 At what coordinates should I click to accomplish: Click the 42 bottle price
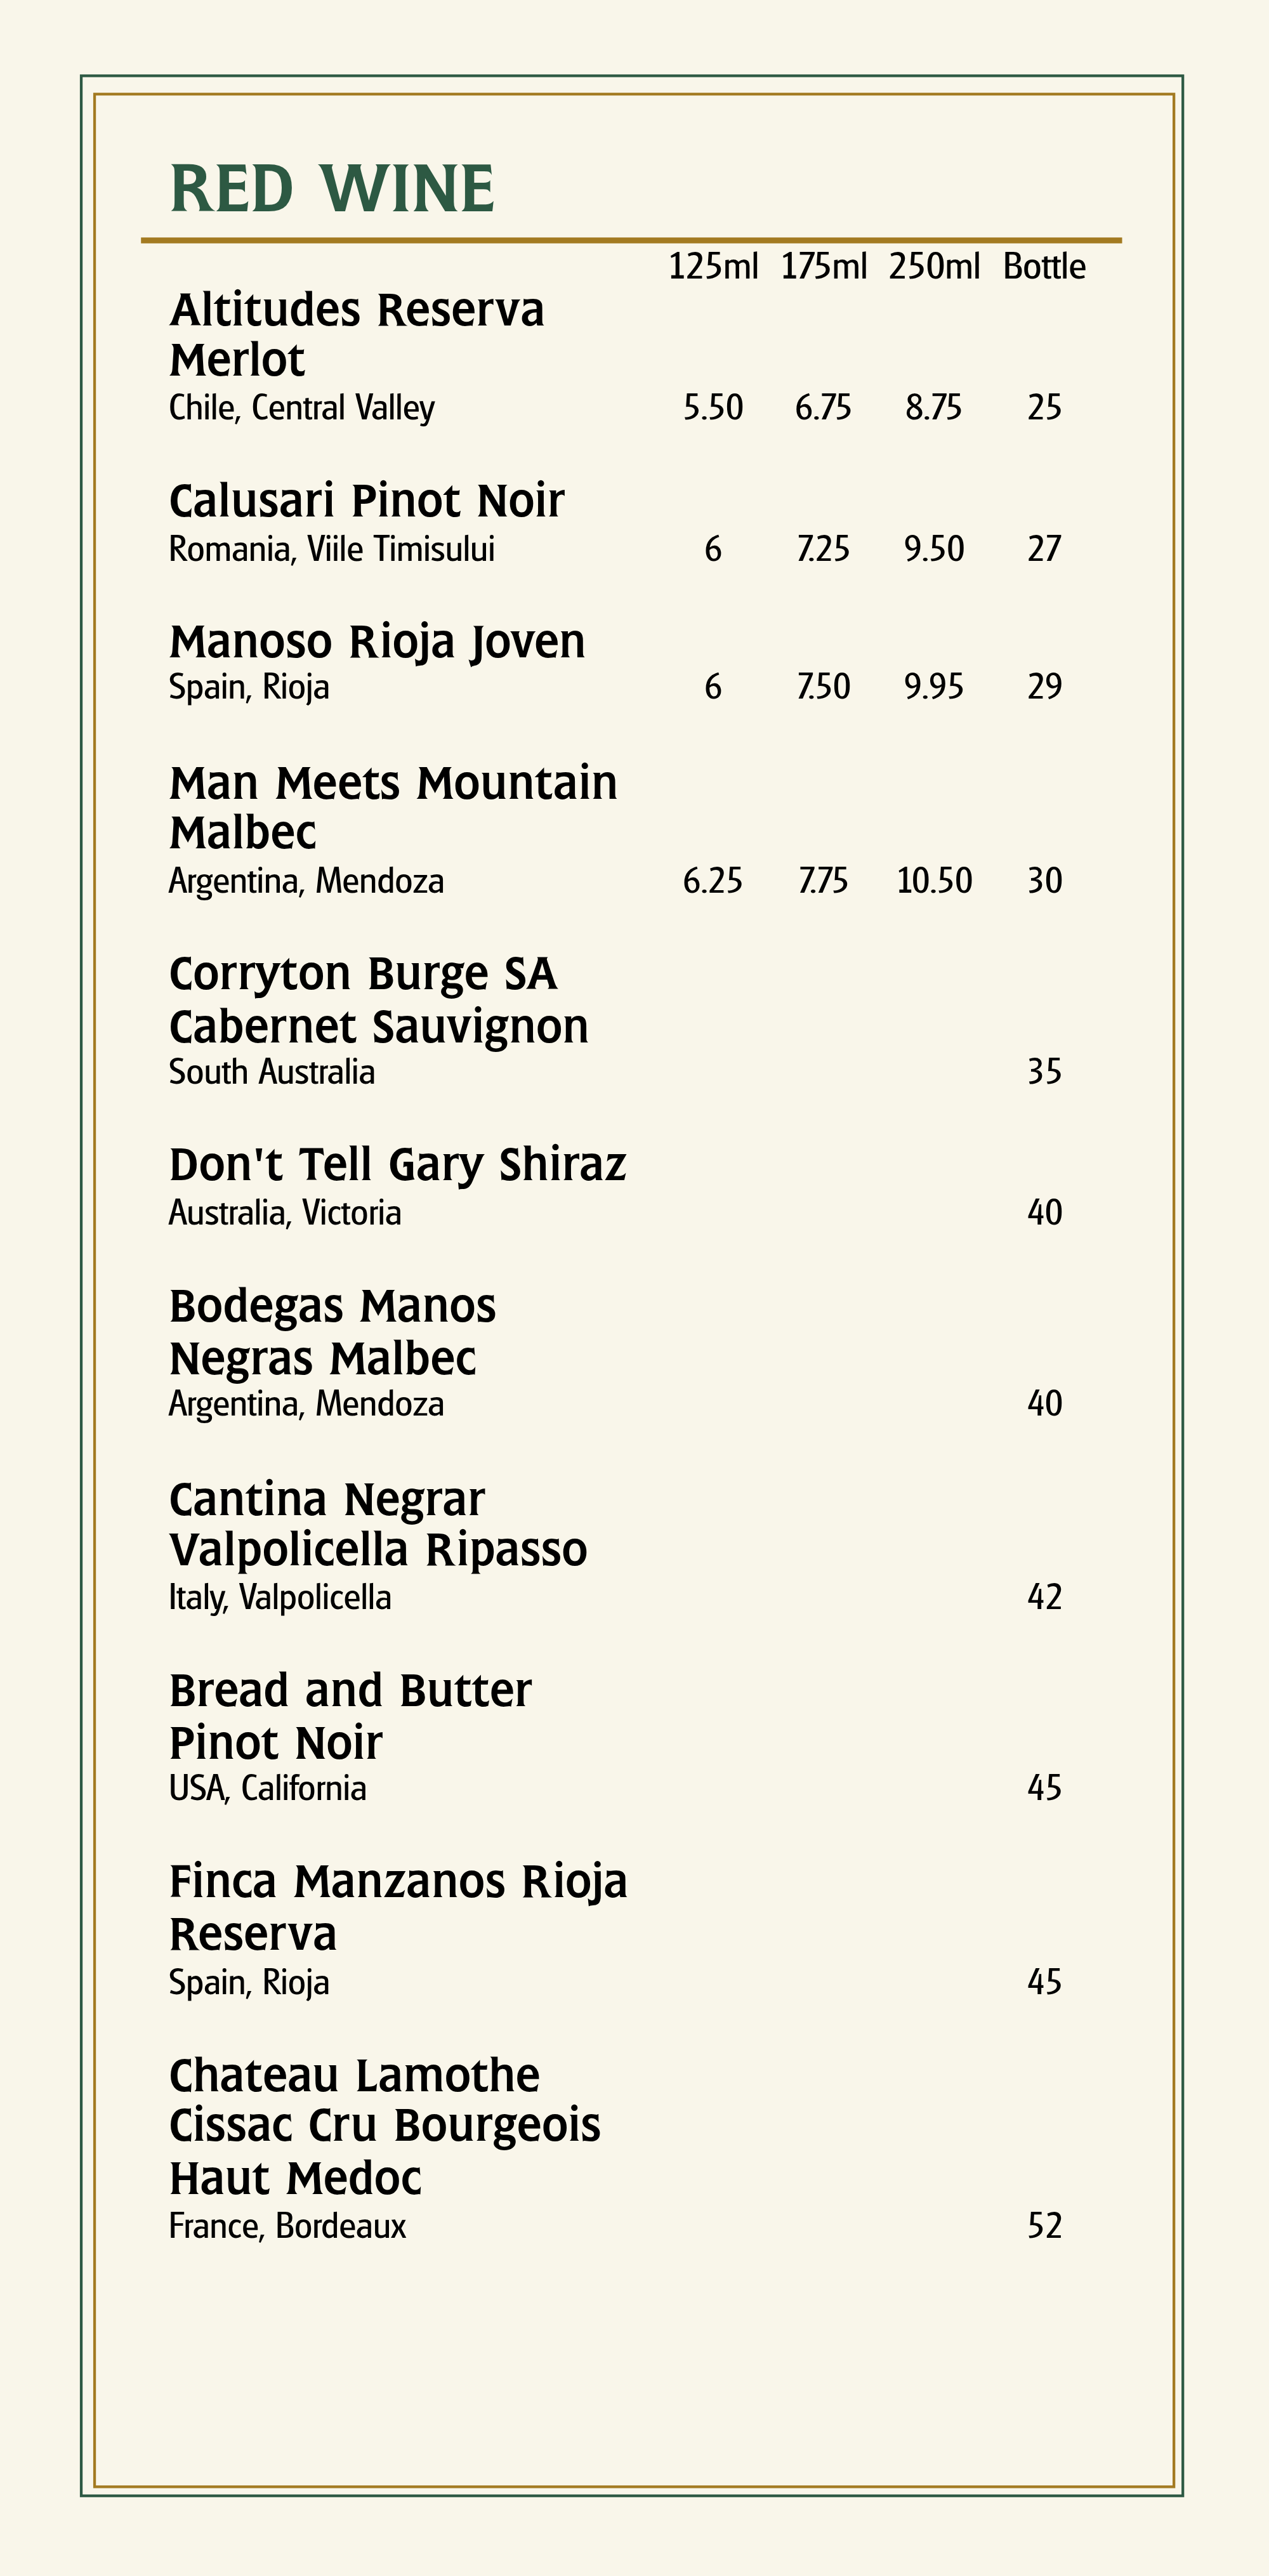pos(1044,1597)
